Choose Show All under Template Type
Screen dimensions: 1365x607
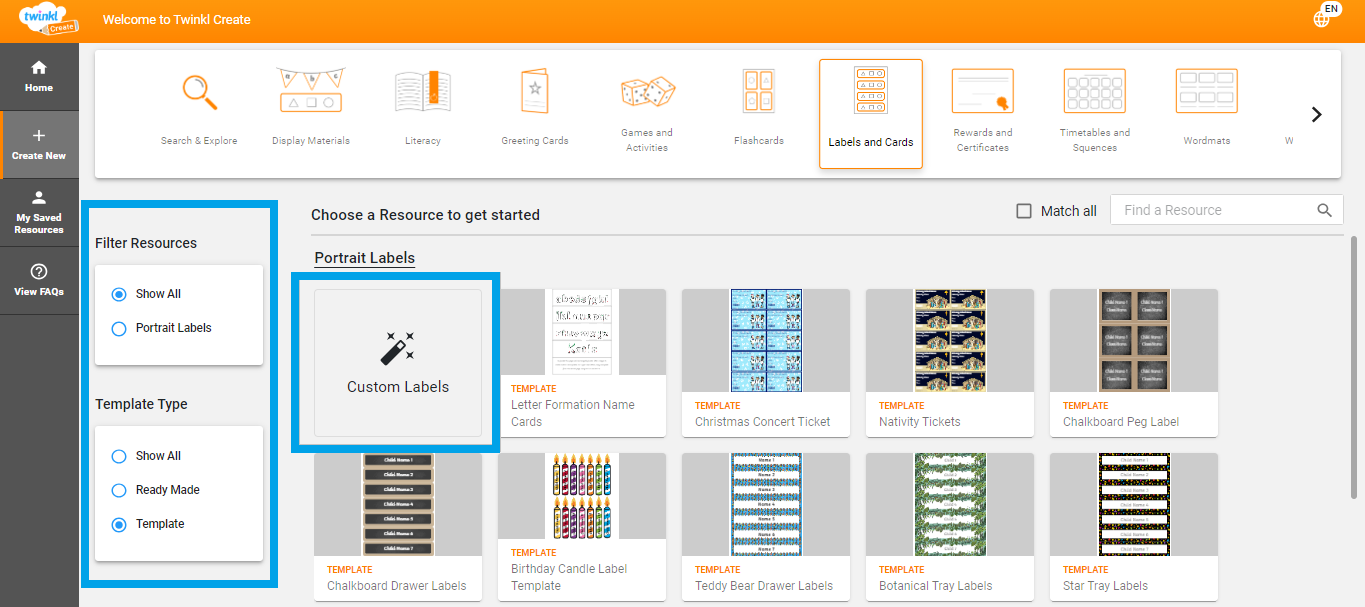pos(119,456)
